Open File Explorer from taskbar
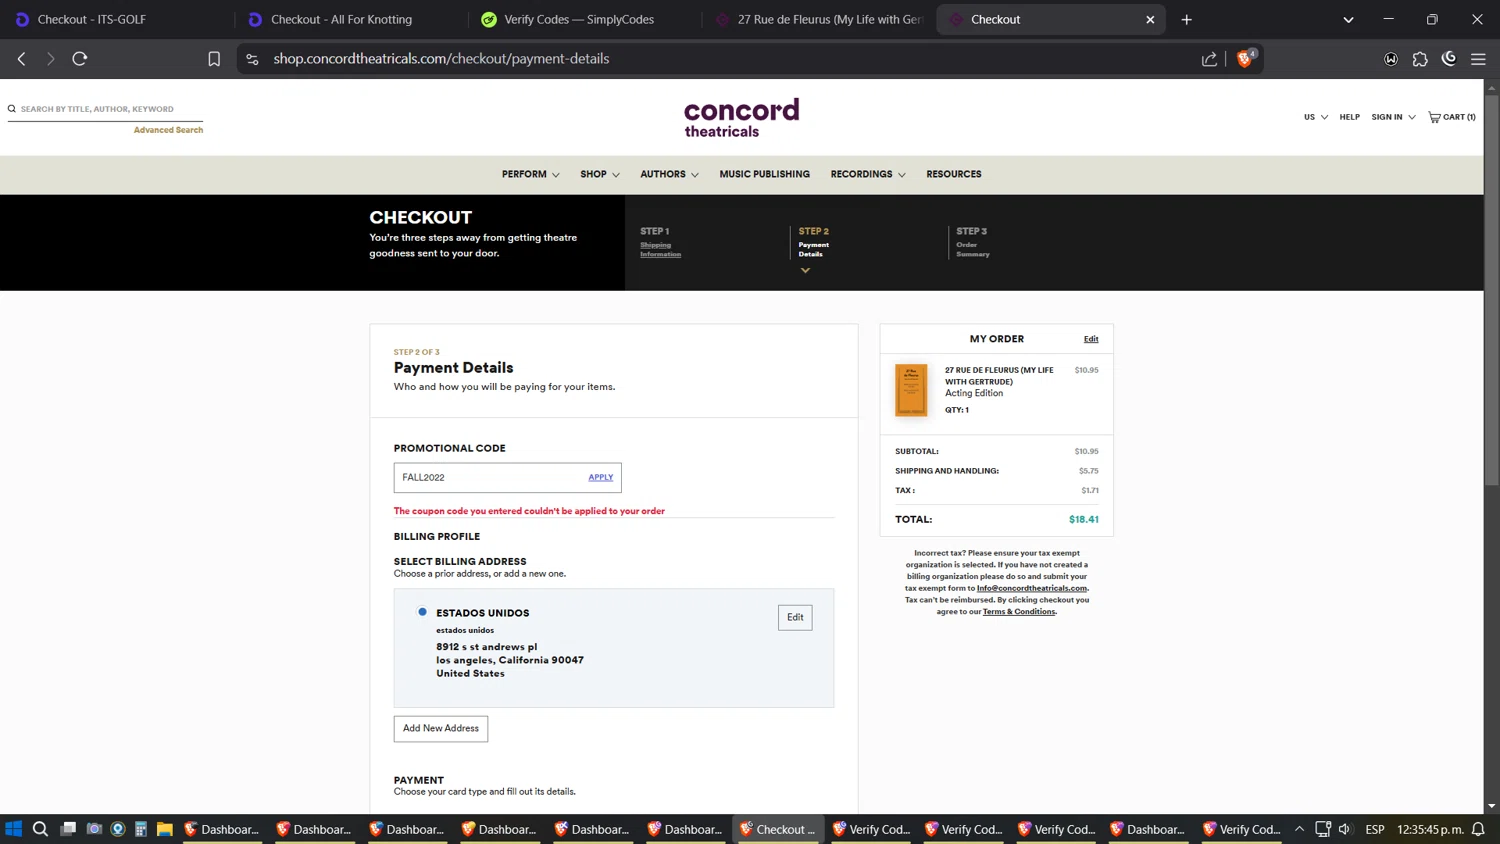Image resolution: width=1500 pixels, height=844 pixels. (x=165, y=829)
